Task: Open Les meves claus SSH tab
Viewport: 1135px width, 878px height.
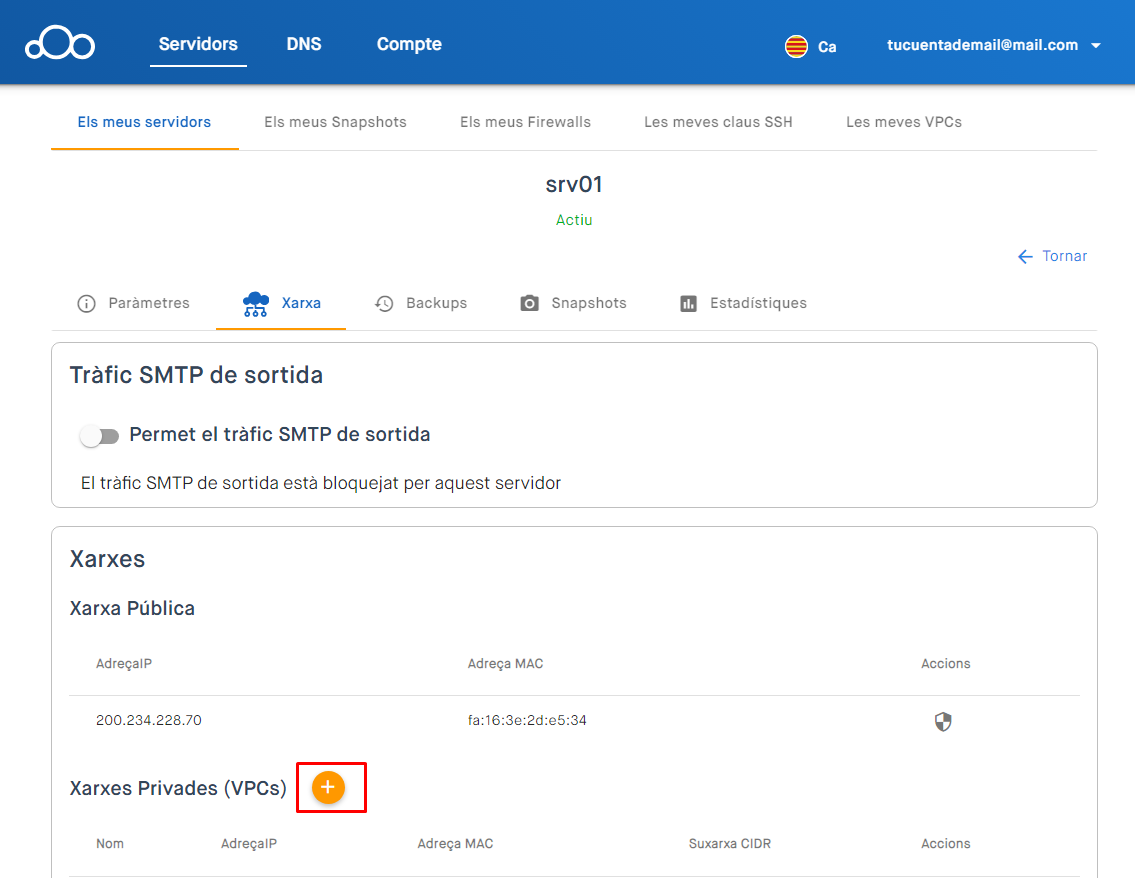Action: point(718,122)
